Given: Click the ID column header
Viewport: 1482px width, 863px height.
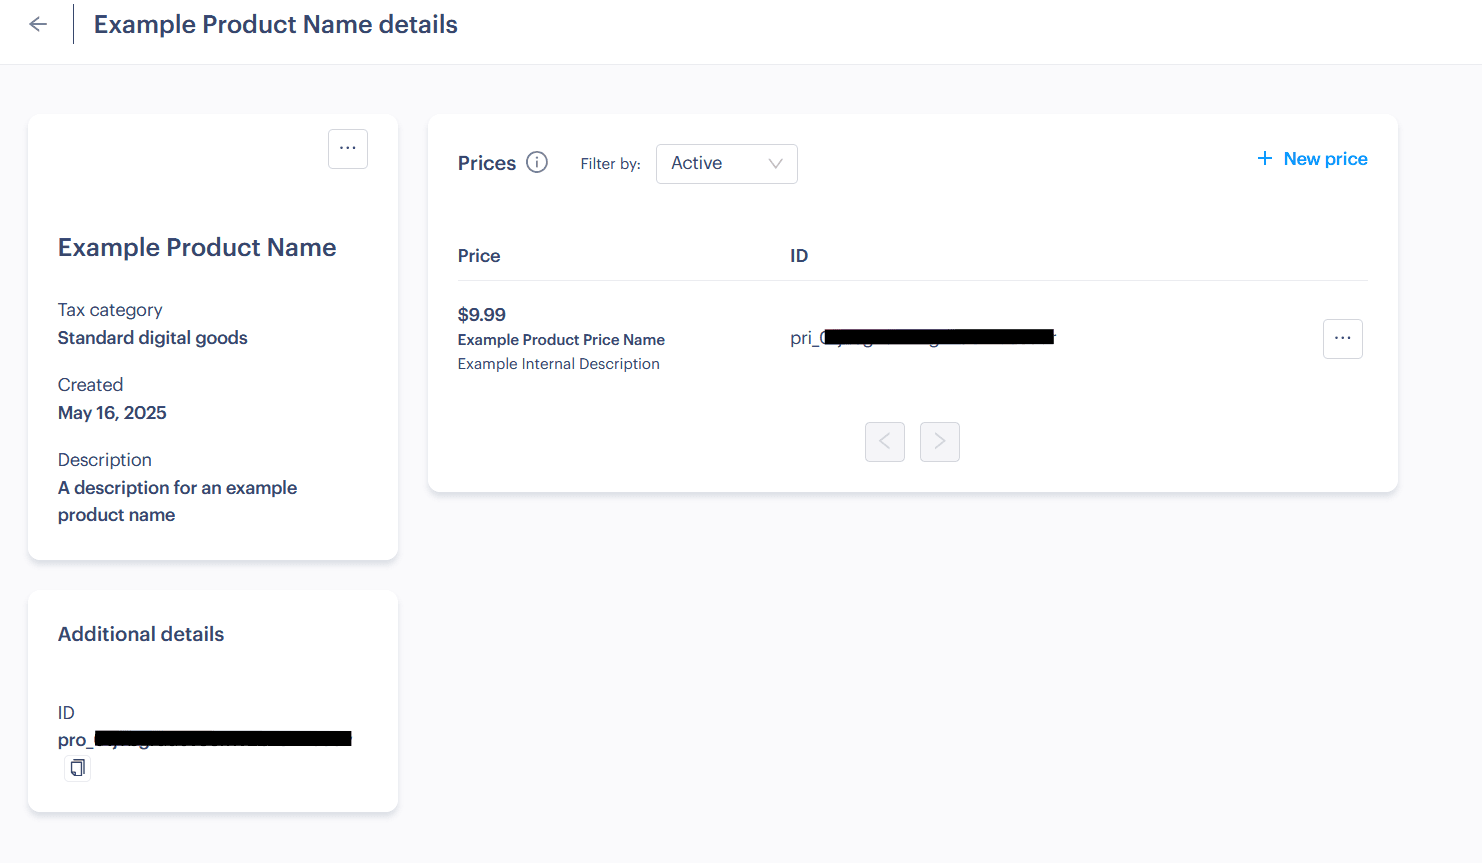Looking at the screenshot, I should [x=799, y=256].
